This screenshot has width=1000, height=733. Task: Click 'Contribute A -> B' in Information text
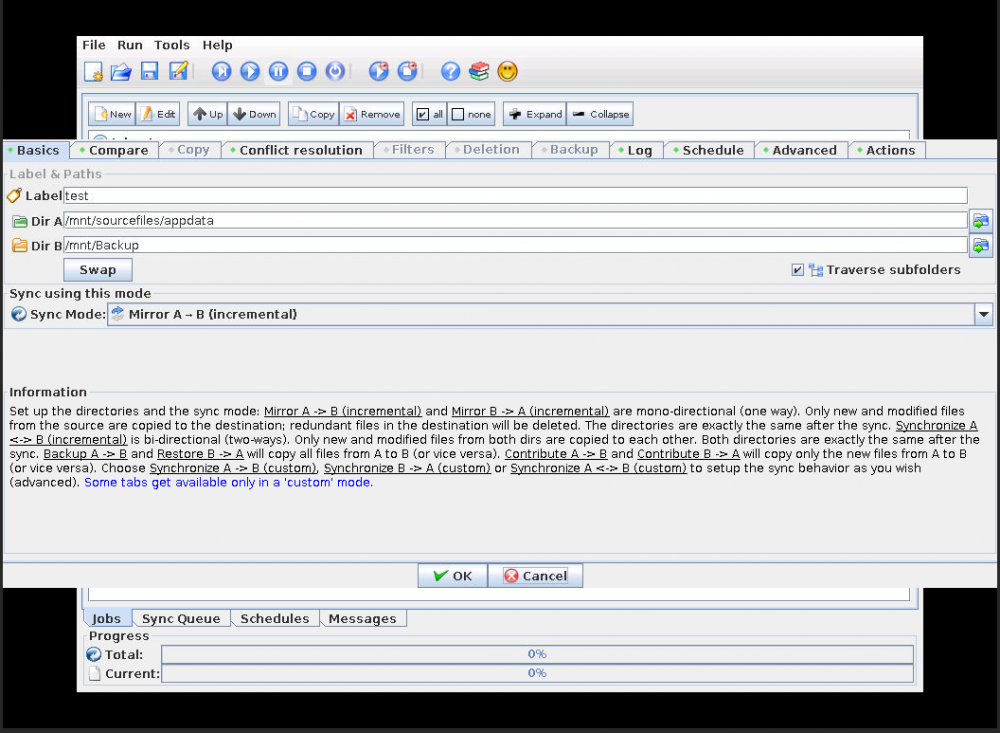click(x=555, y=454)
